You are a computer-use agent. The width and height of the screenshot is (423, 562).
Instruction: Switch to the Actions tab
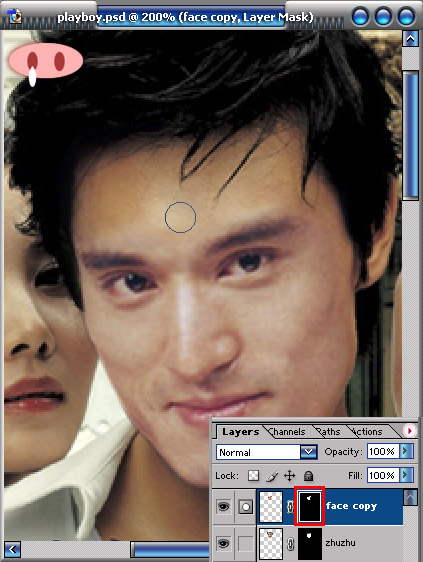[366, 432]
